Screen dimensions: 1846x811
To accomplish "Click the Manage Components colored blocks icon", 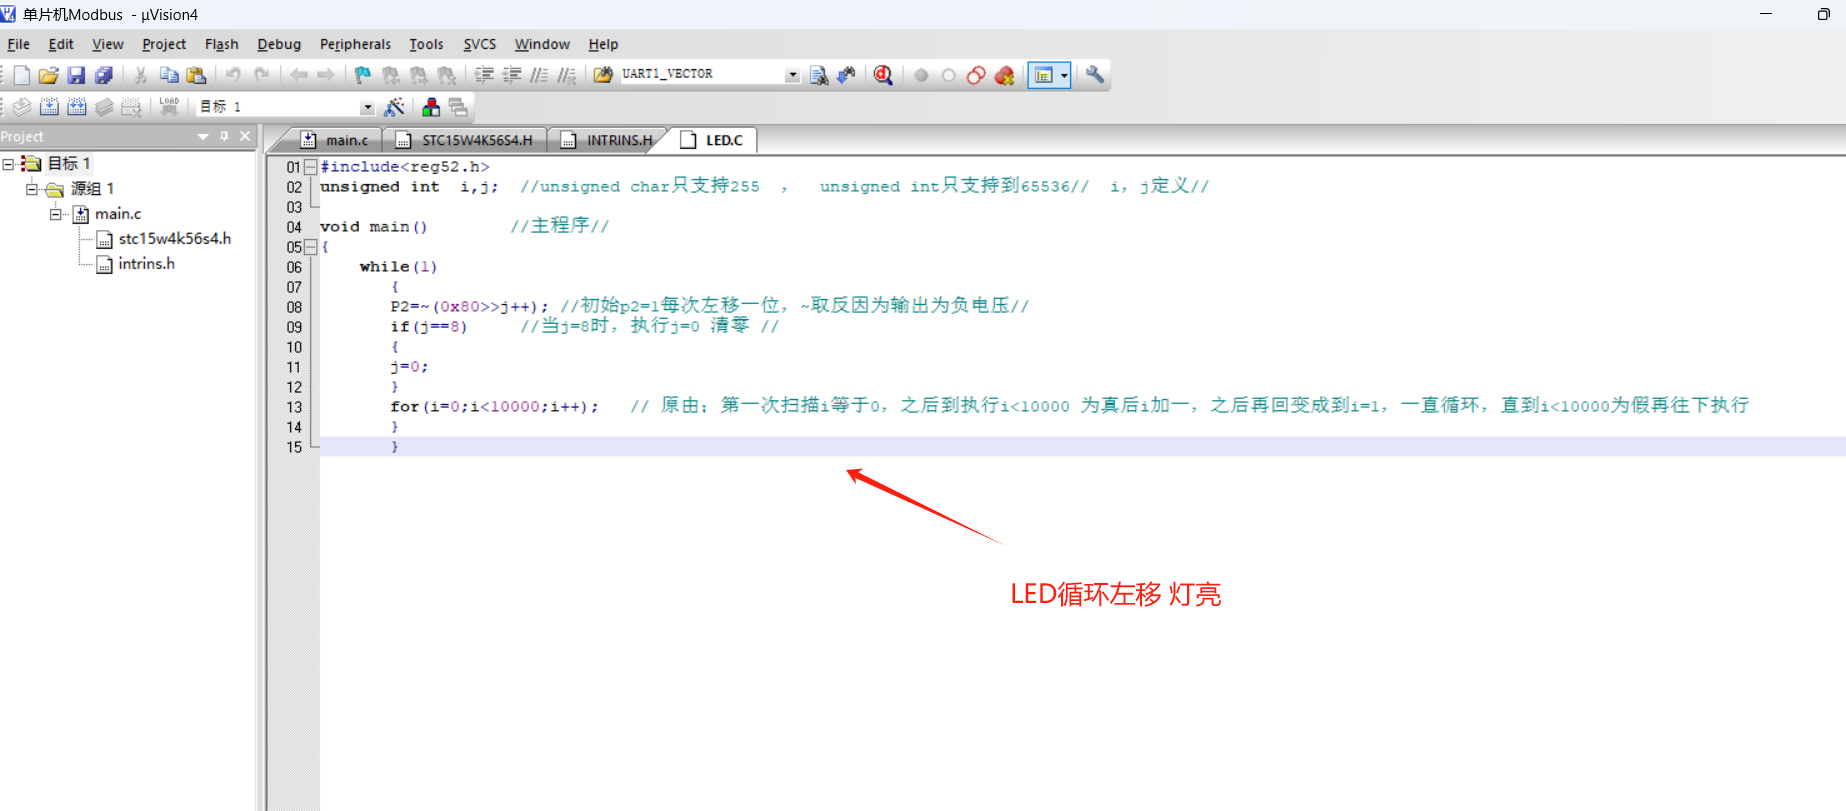I will tap(431, 106).
